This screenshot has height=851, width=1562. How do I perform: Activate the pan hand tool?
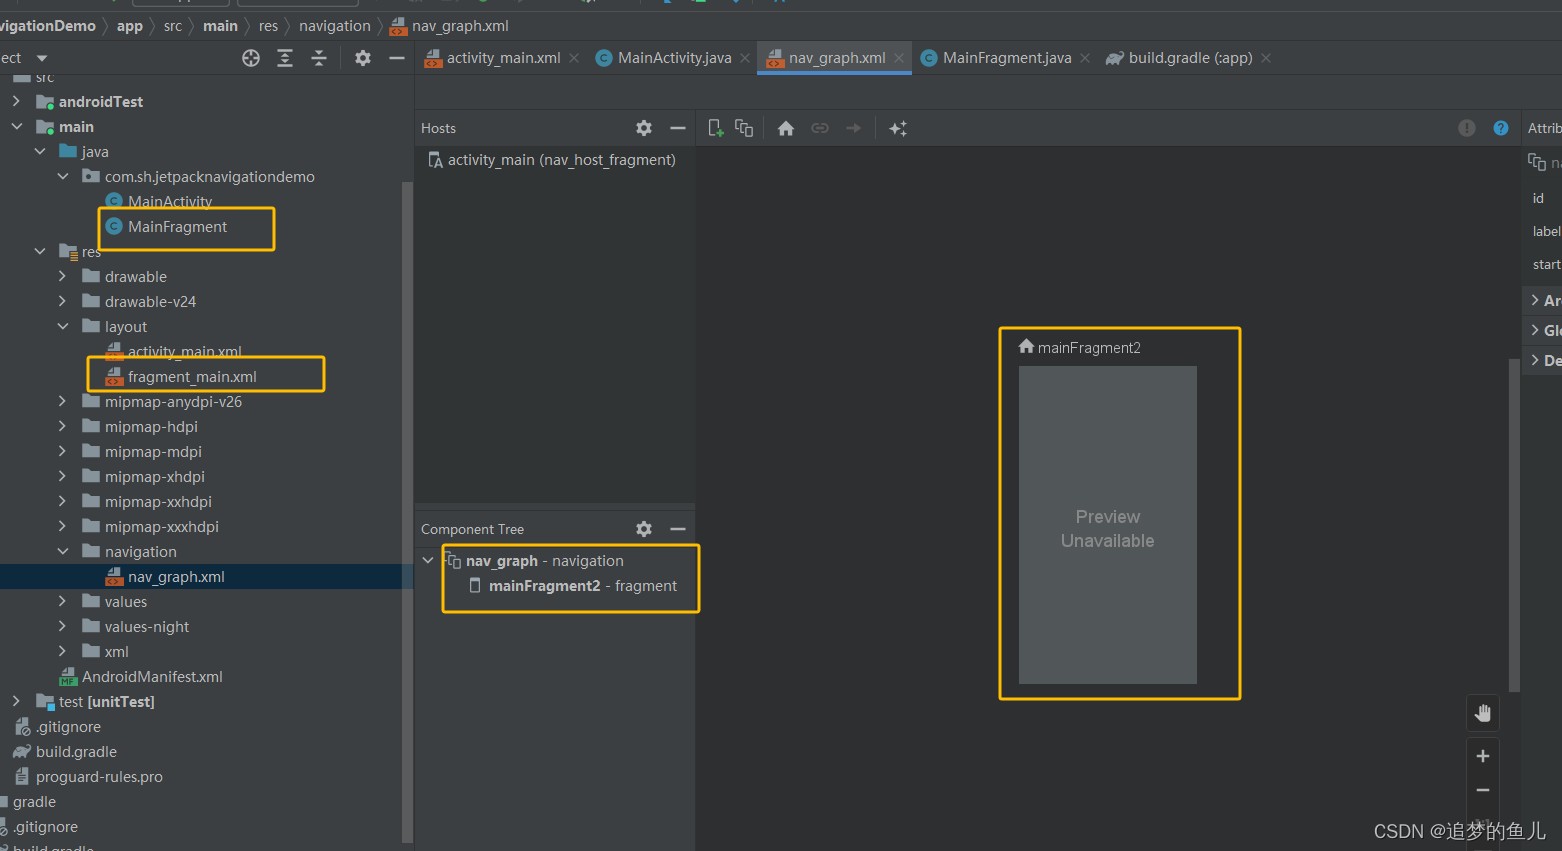(x=1483, y=713)
